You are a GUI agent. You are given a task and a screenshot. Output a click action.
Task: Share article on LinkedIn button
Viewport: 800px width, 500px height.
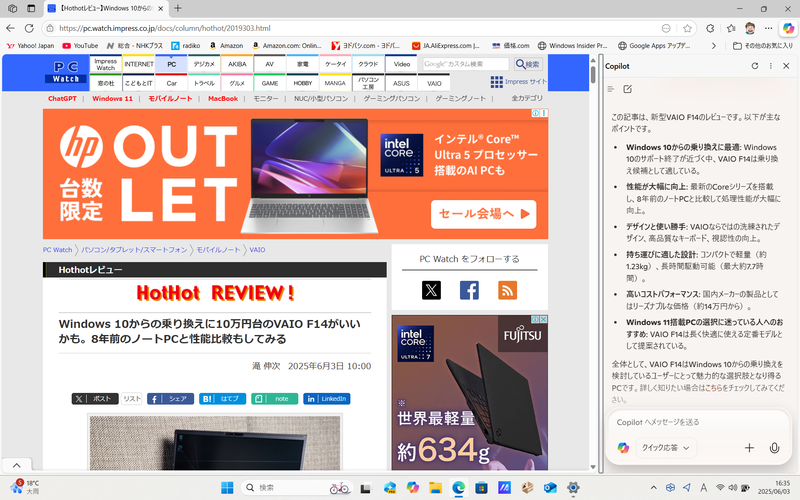coord(327,398)
